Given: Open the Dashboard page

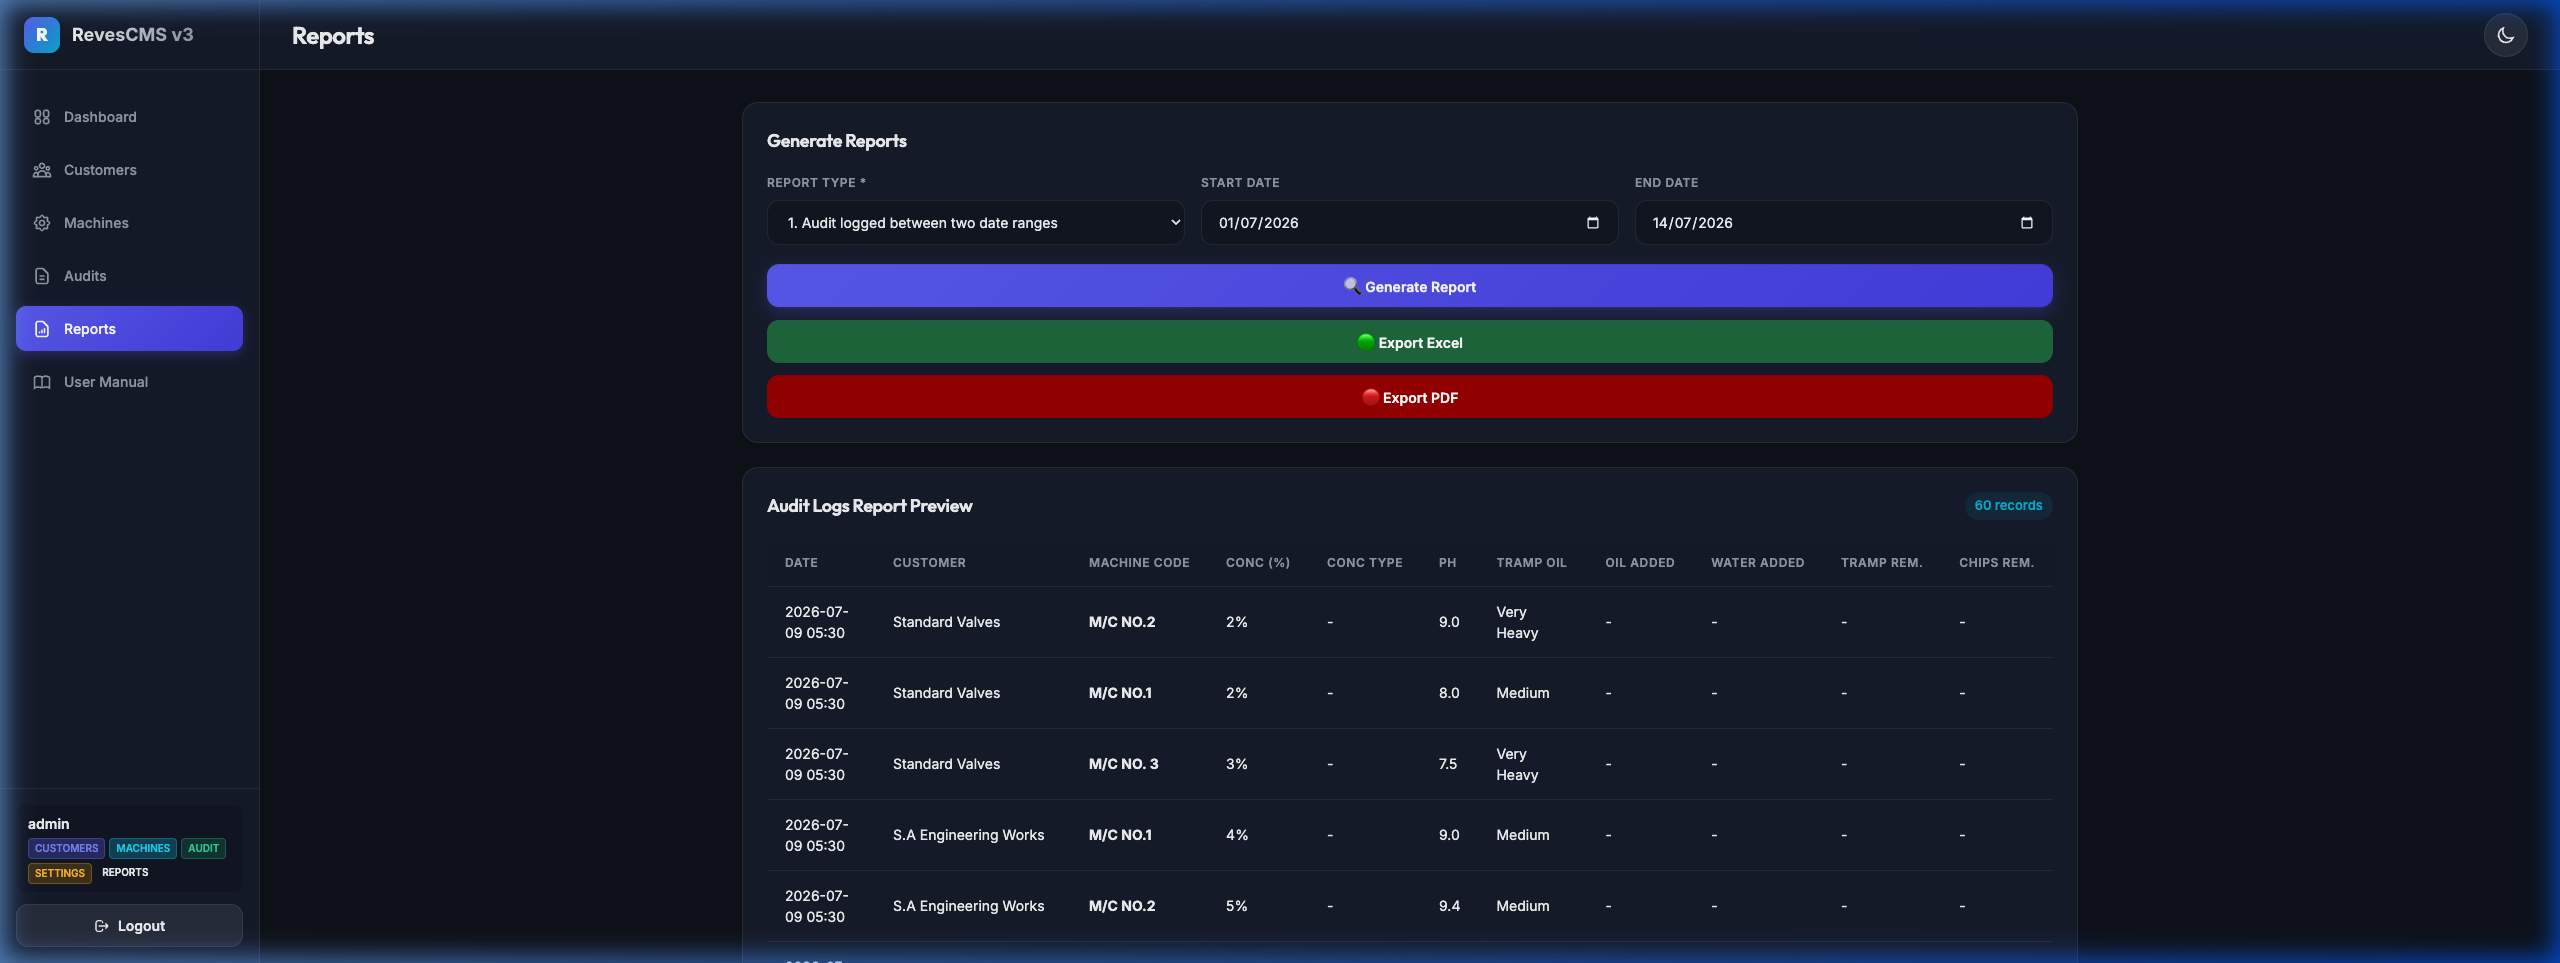Looking at the screenshot, I should (129, 117).
